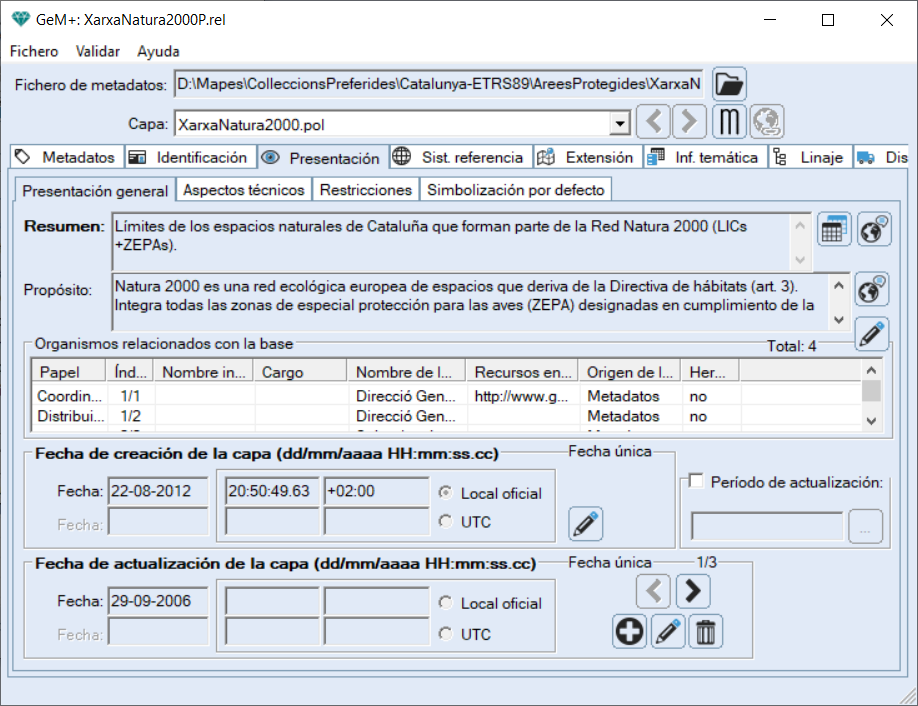Expand the Capa dropdown list
918x706 pixels.
620,124
